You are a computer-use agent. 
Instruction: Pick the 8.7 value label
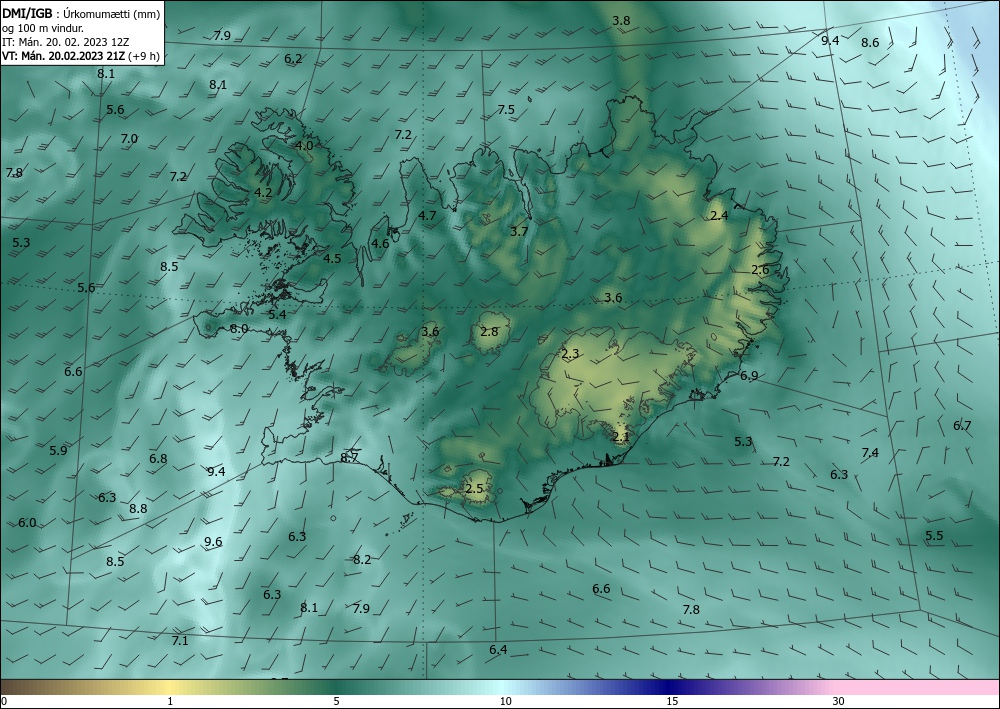[x=349, y=457]
